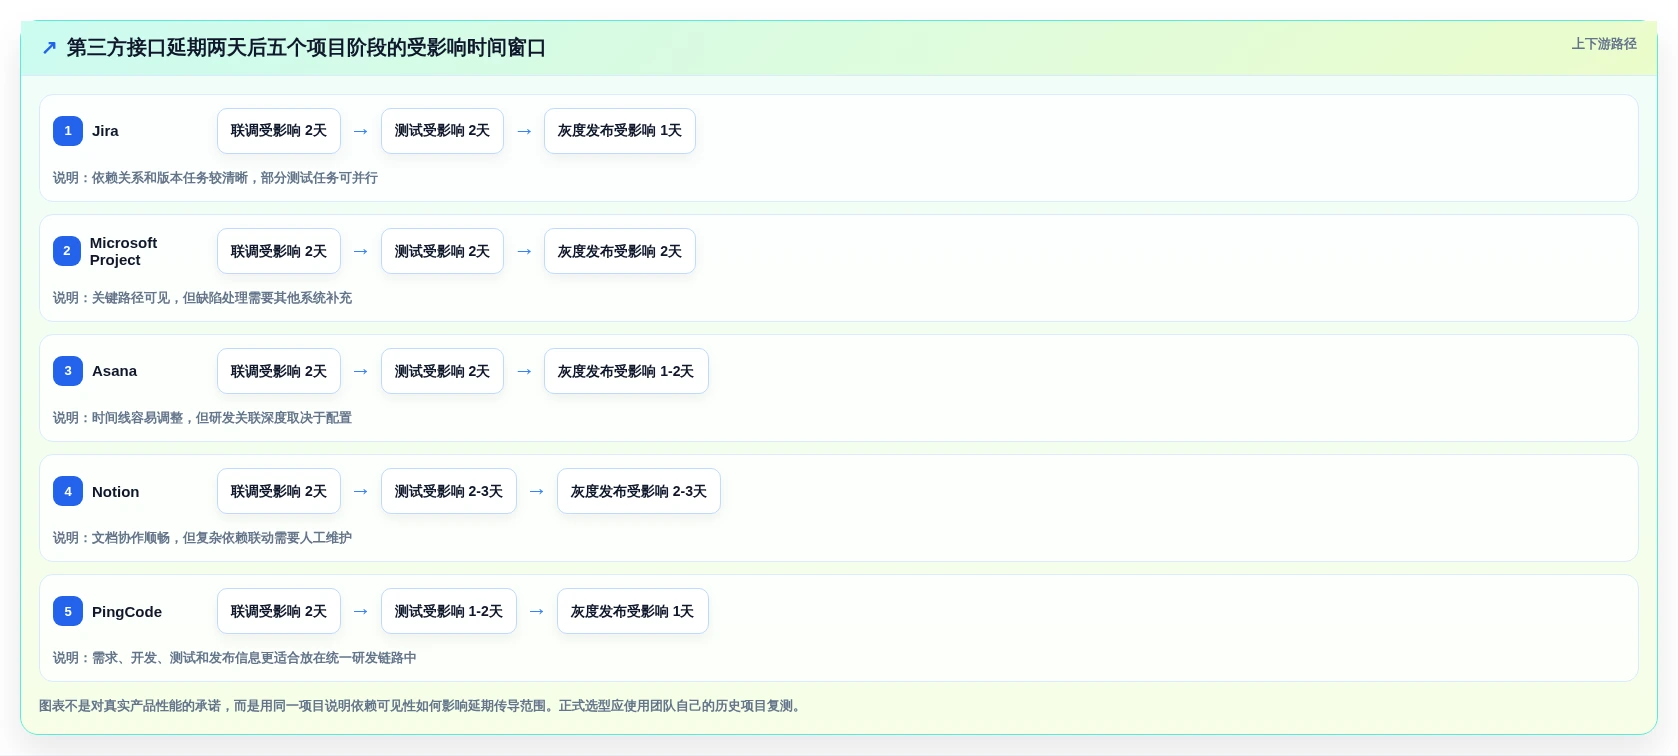
Task: Click Asana's 测试受影响 2天 chip
Action: tap(442, 371)
